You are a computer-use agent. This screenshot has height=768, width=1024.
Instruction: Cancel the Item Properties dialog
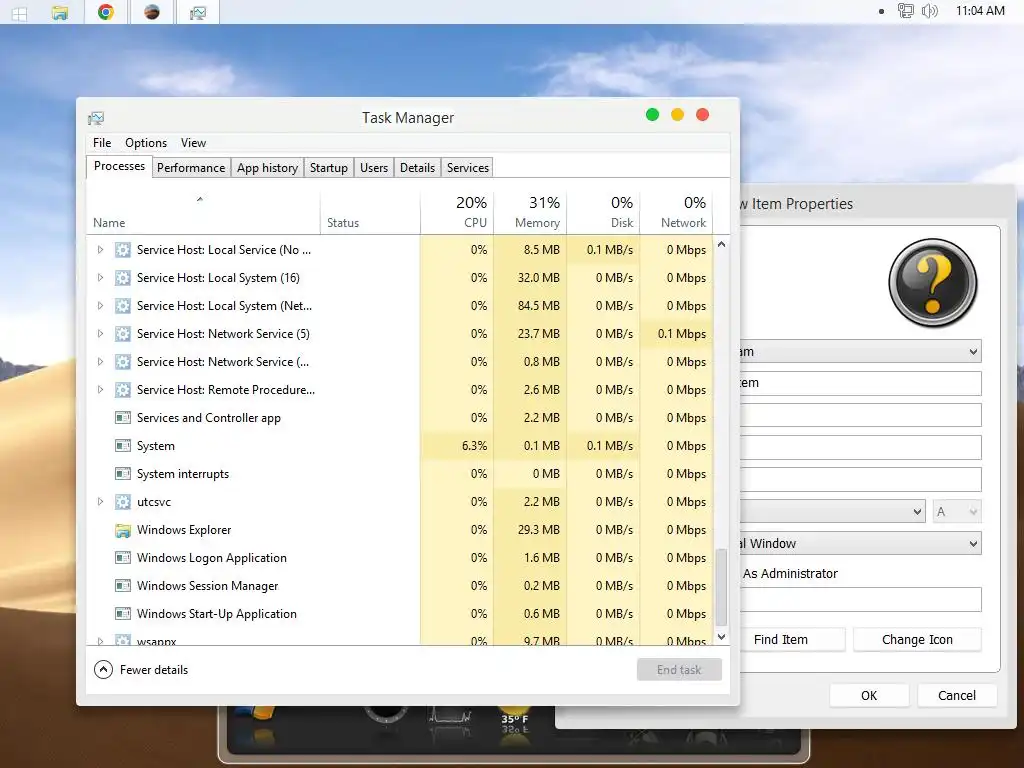pos(957,696)
